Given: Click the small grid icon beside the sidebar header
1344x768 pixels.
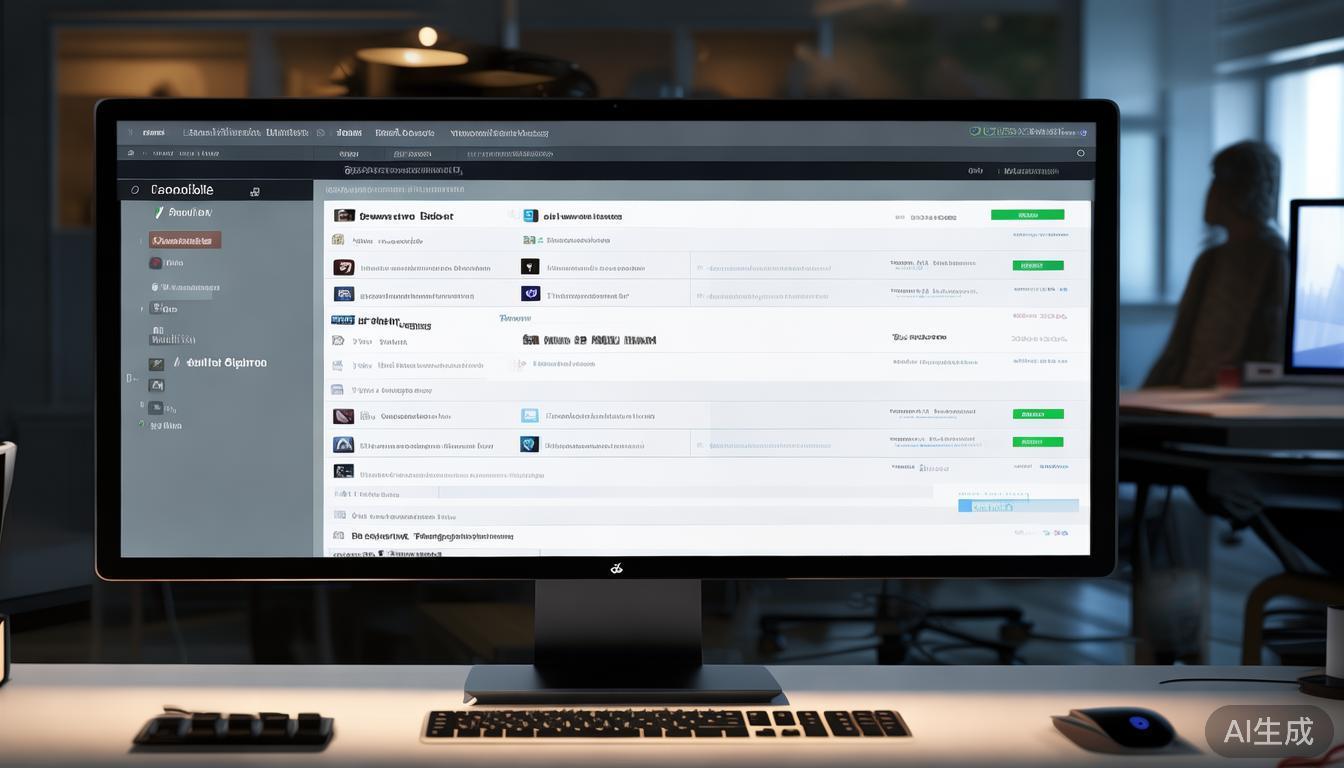Looking at the screenshot, I should (x=255, y=191).
